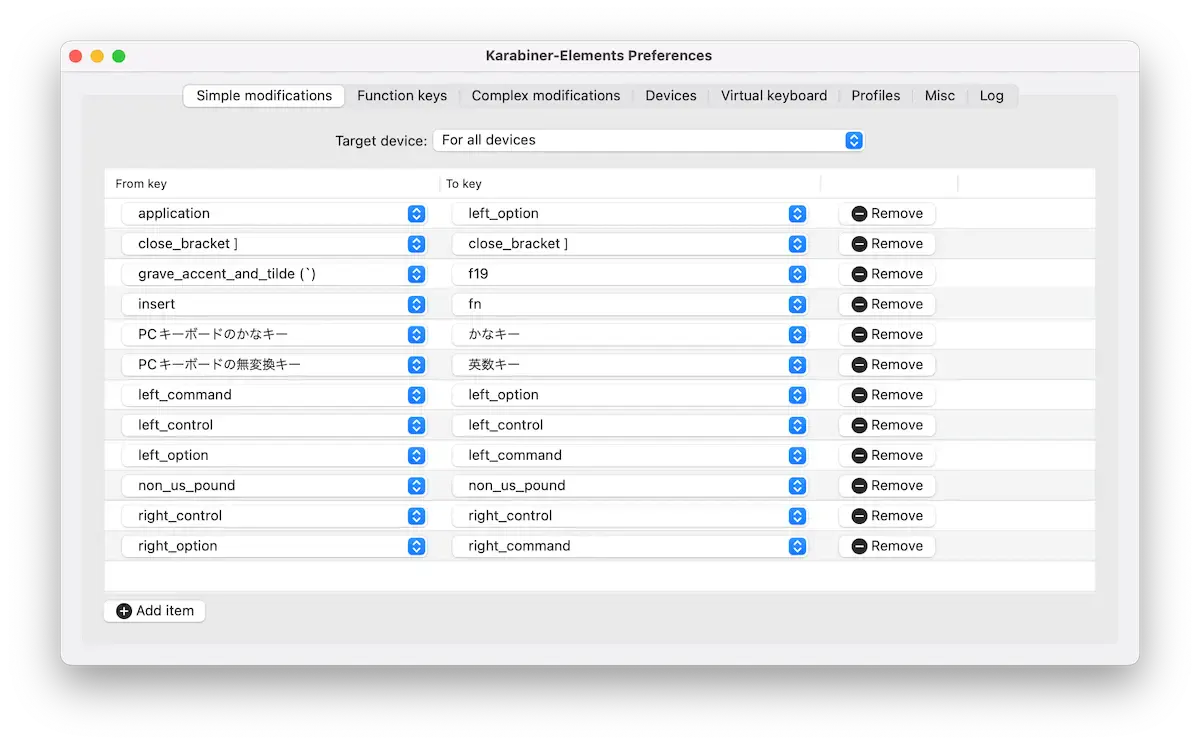Remove the right_option to right_command mapping

[x=887, y=546]
